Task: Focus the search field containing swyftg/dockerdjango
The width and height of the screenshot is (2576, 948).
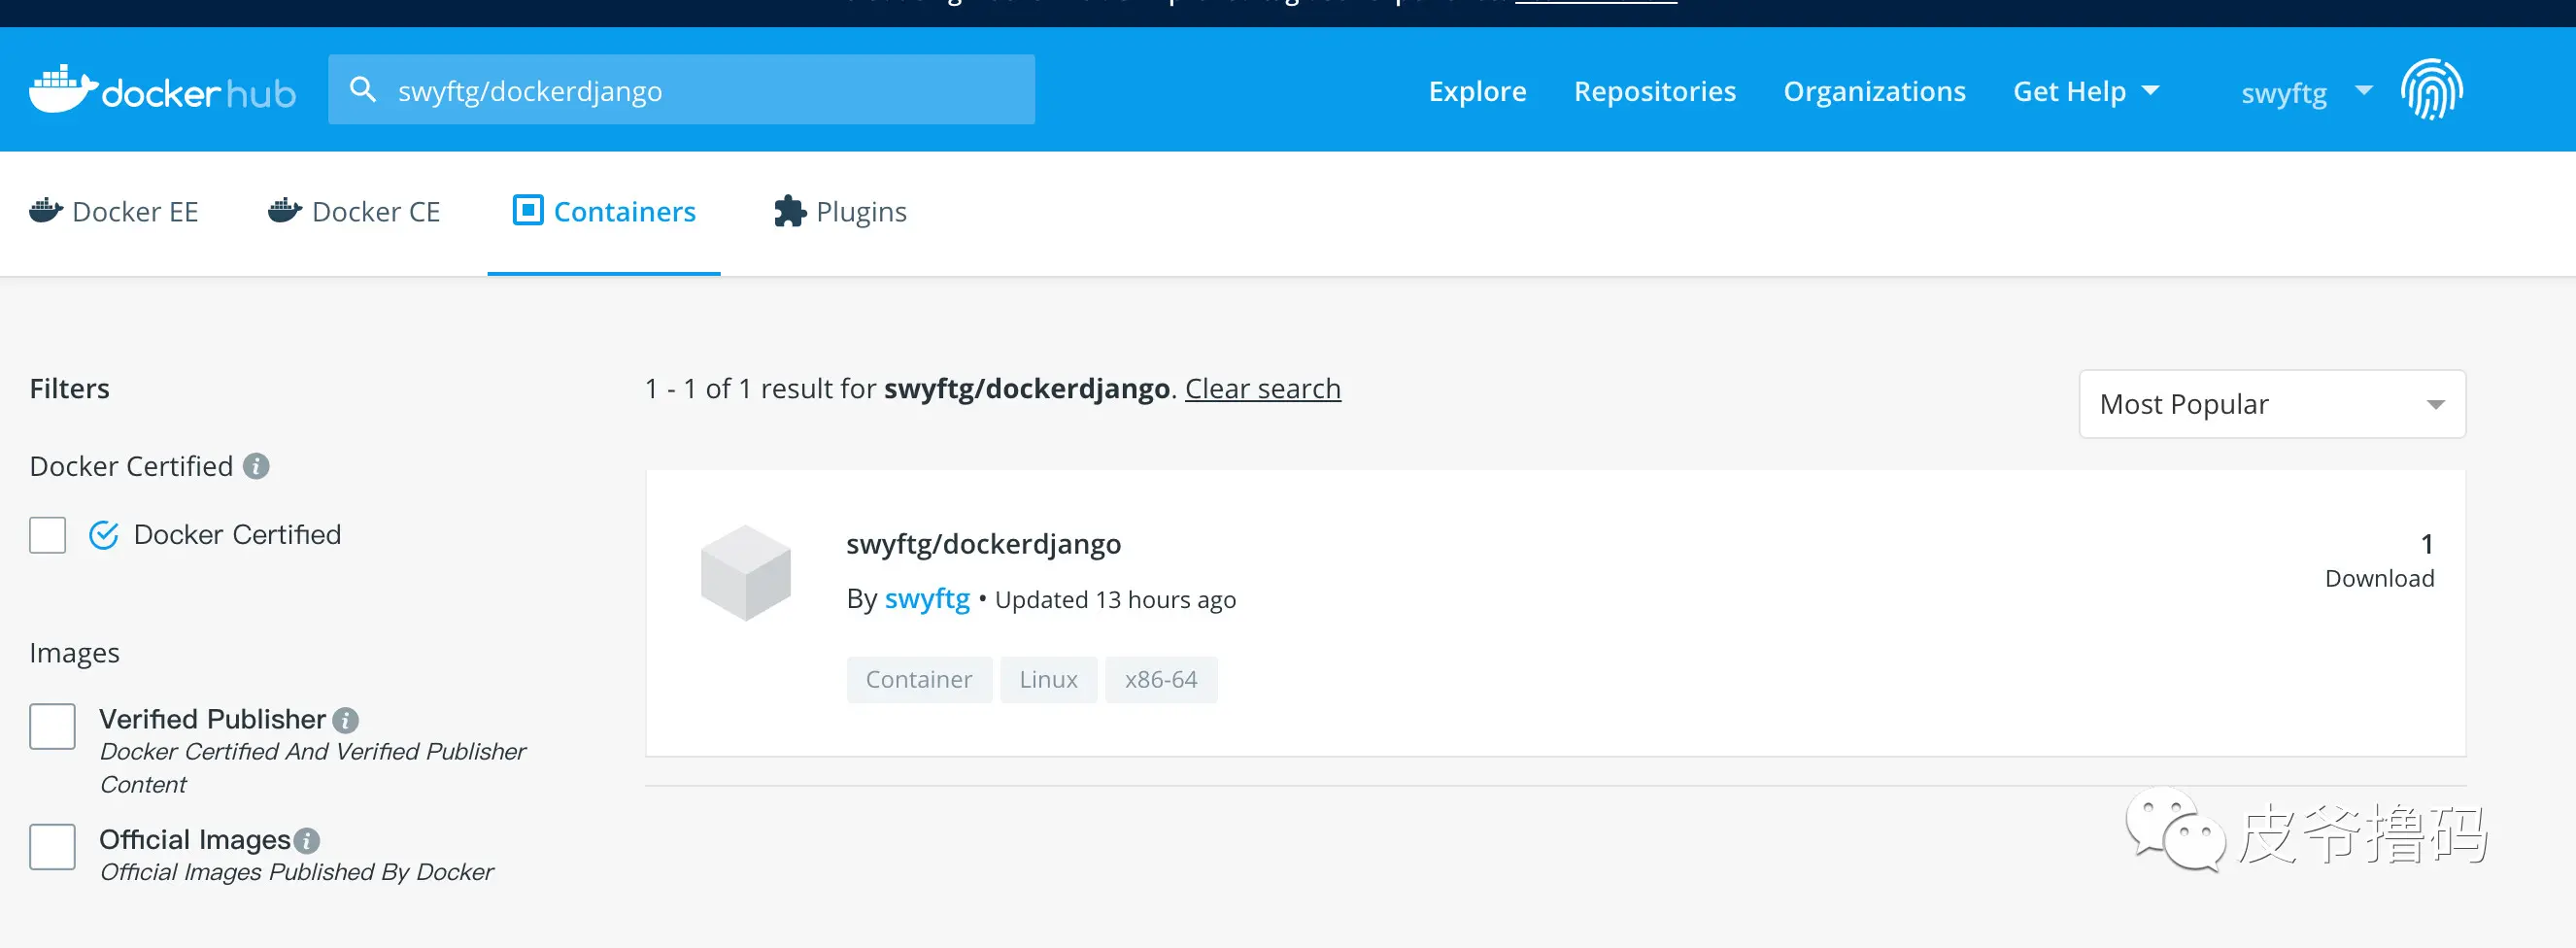Action: click(681, 90)
